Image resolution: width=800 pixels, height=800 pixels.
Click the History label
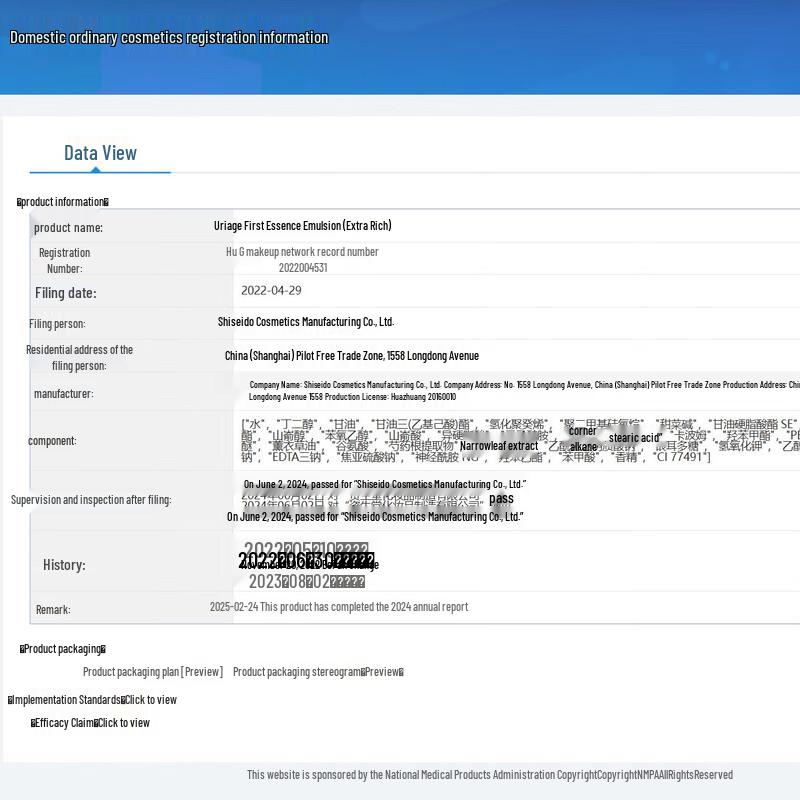64,565
